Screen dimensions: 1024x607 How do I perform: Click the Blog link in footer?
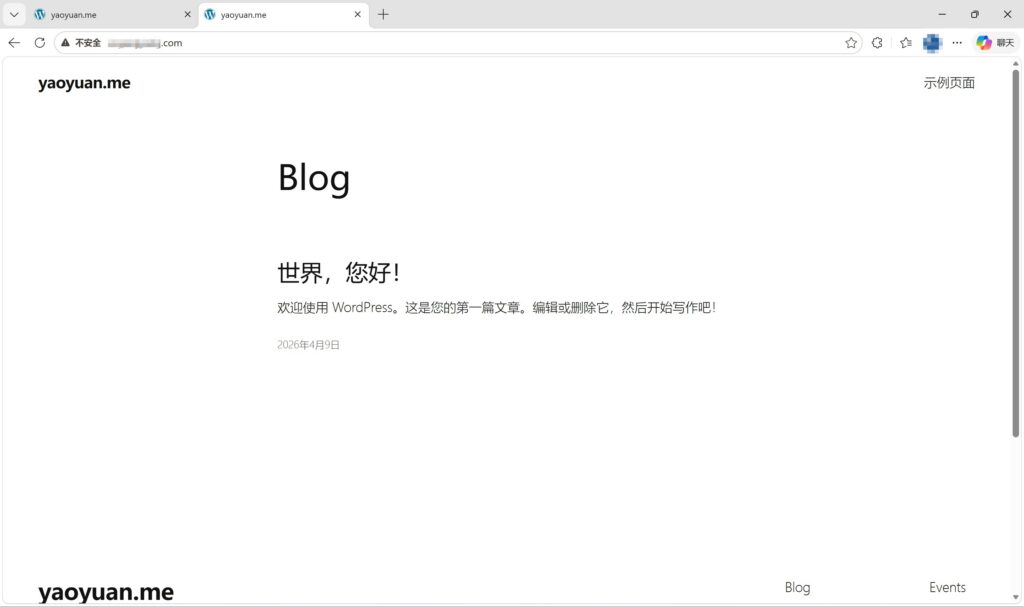(x=797, y=588)
